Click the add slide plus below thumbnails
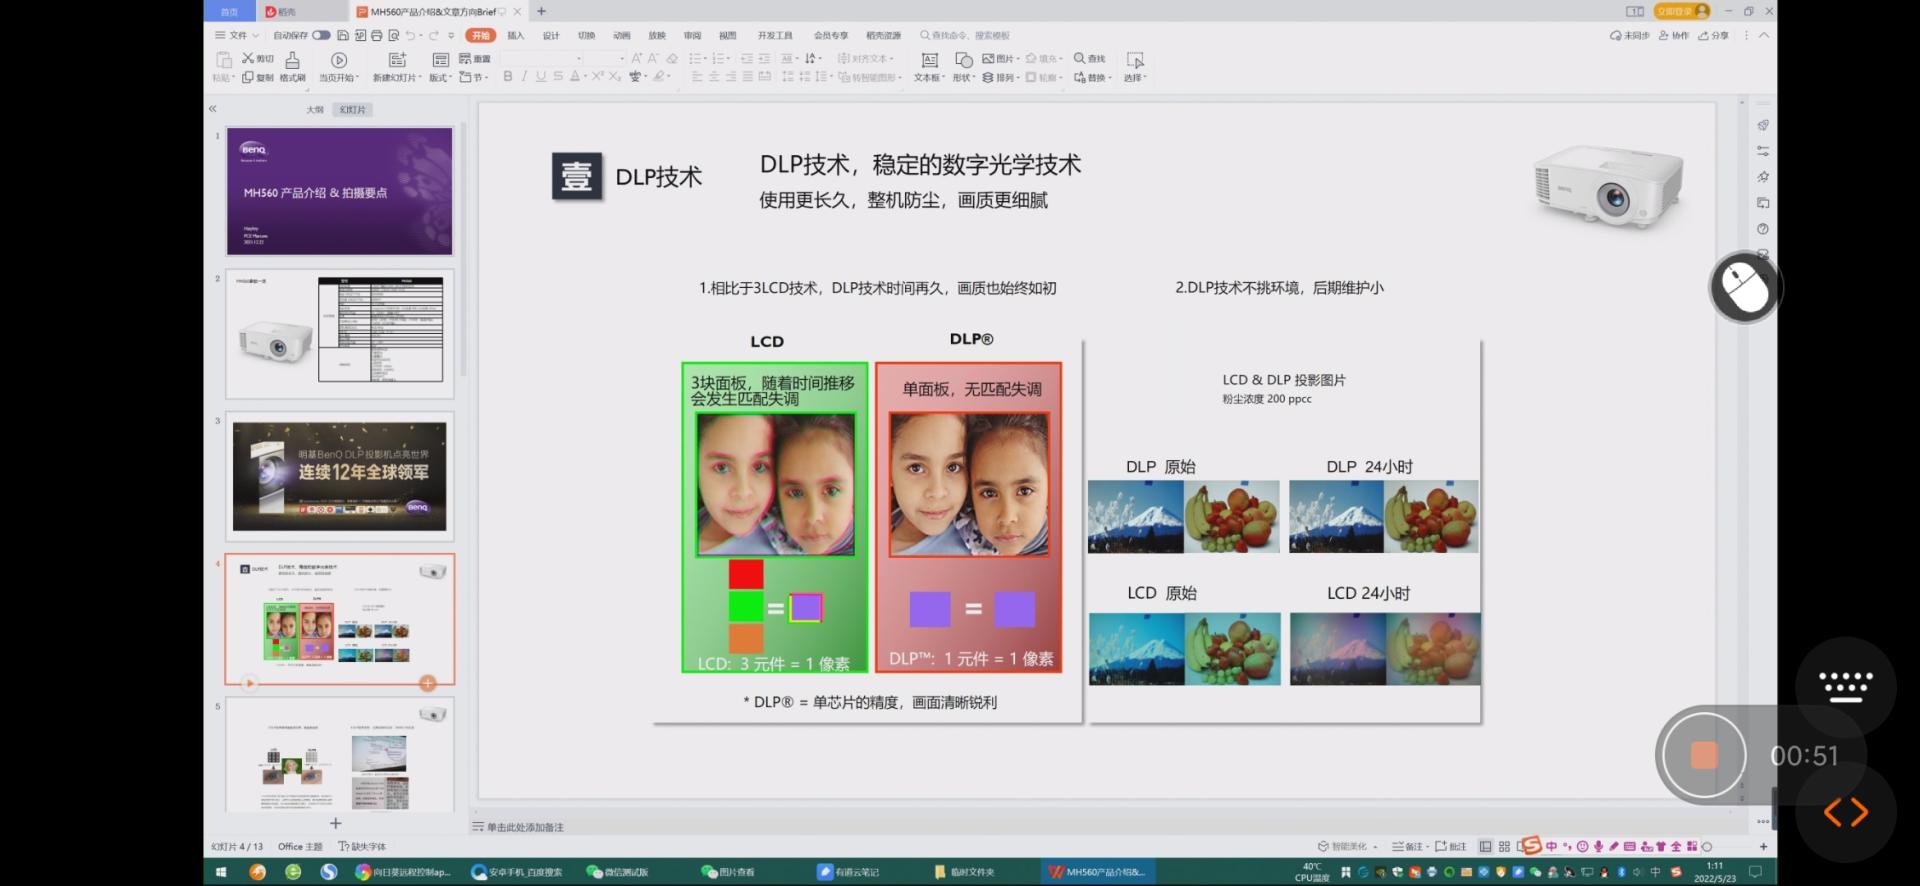The image size is (1920, 886). click(x=336, y=823)
